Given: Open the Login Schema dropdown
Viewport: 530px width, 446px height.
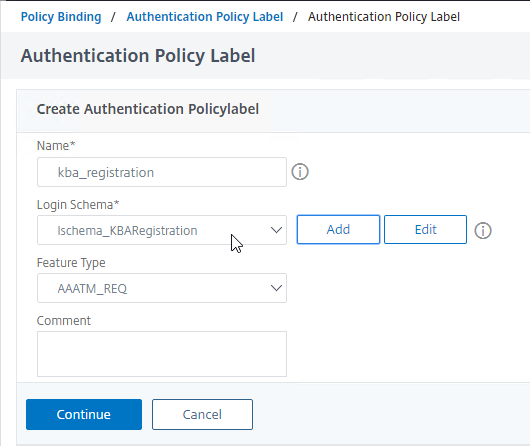Looking at the screenshot, I should 162,230.
